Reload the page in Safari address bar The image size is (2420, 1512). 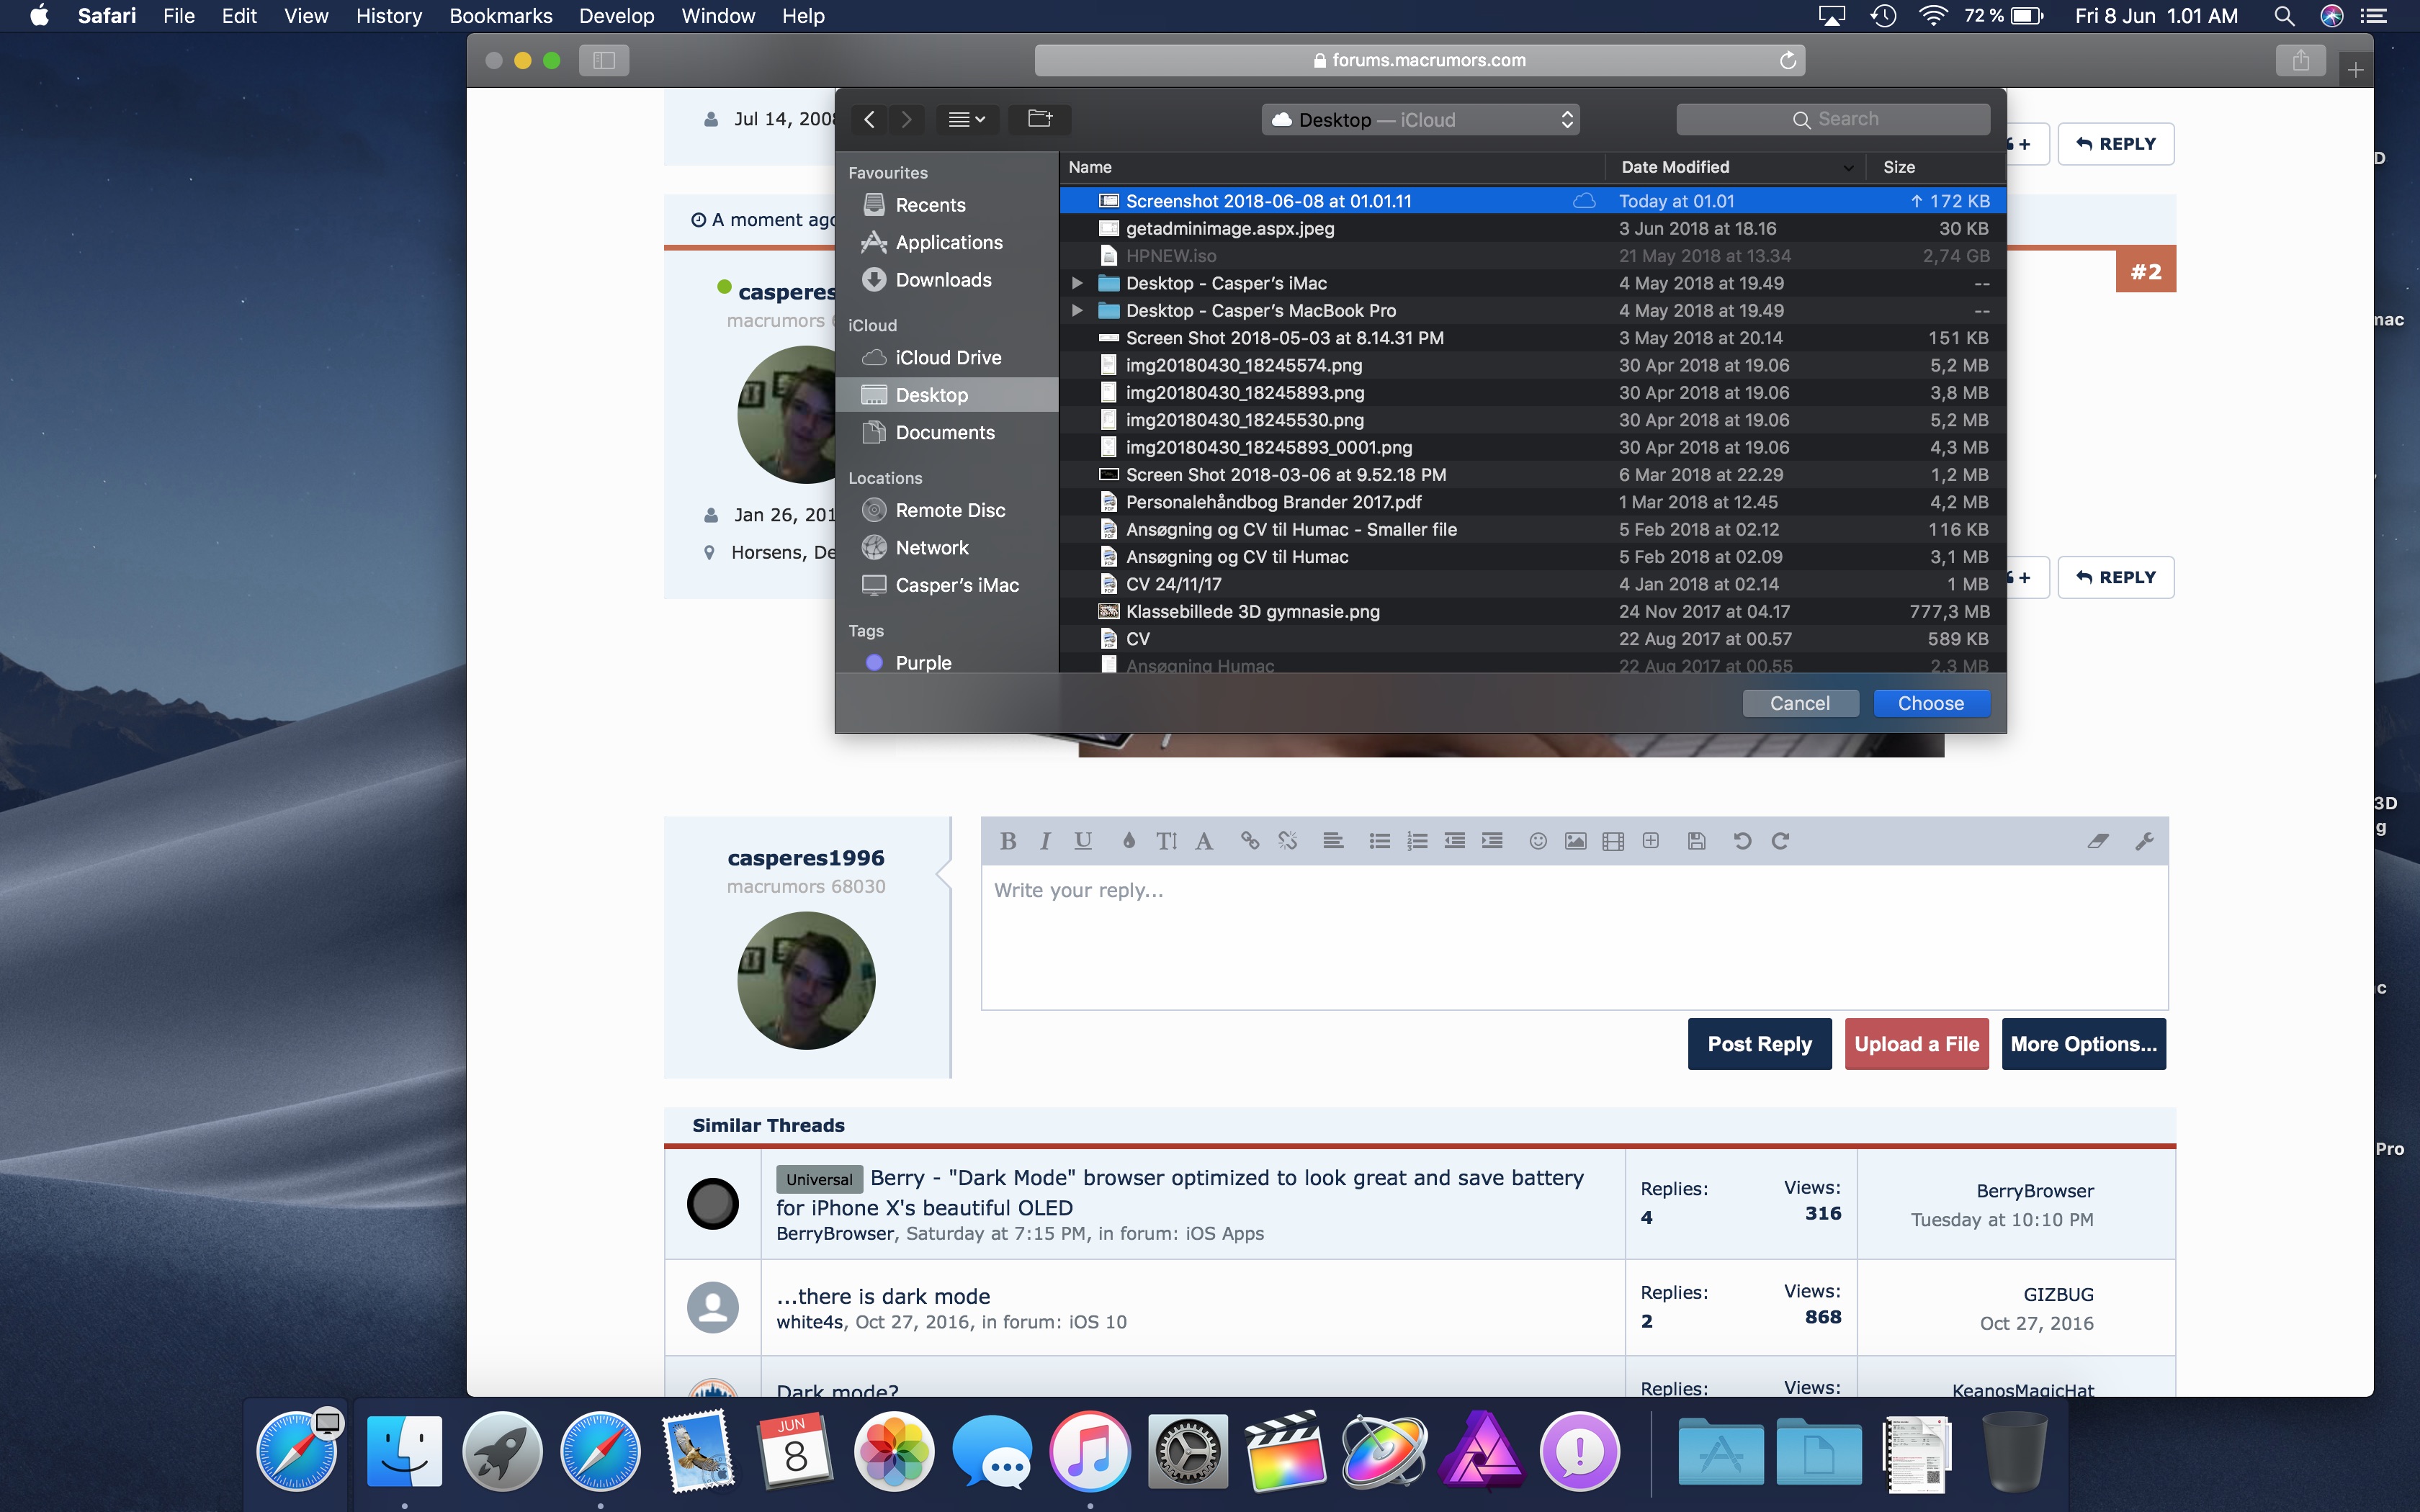[x=1787, y=60]
